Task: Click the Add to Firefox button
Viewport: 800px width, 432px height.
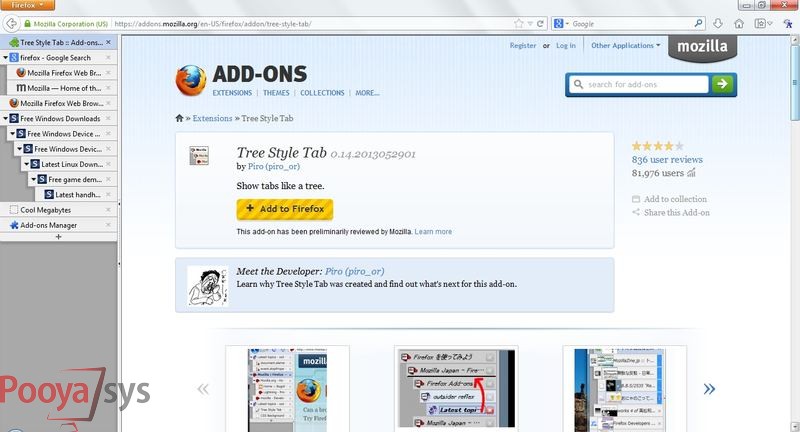Action: click(x=285, y=209)
